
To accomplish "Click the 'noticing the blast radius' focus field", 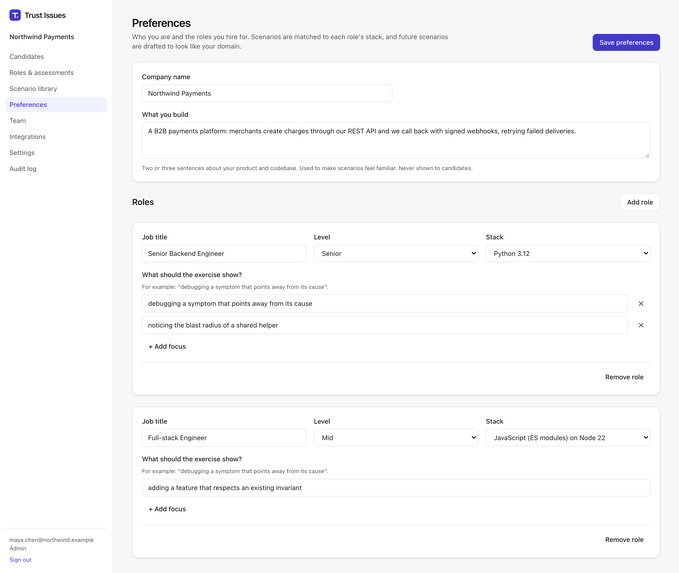I will pos(385,325).
